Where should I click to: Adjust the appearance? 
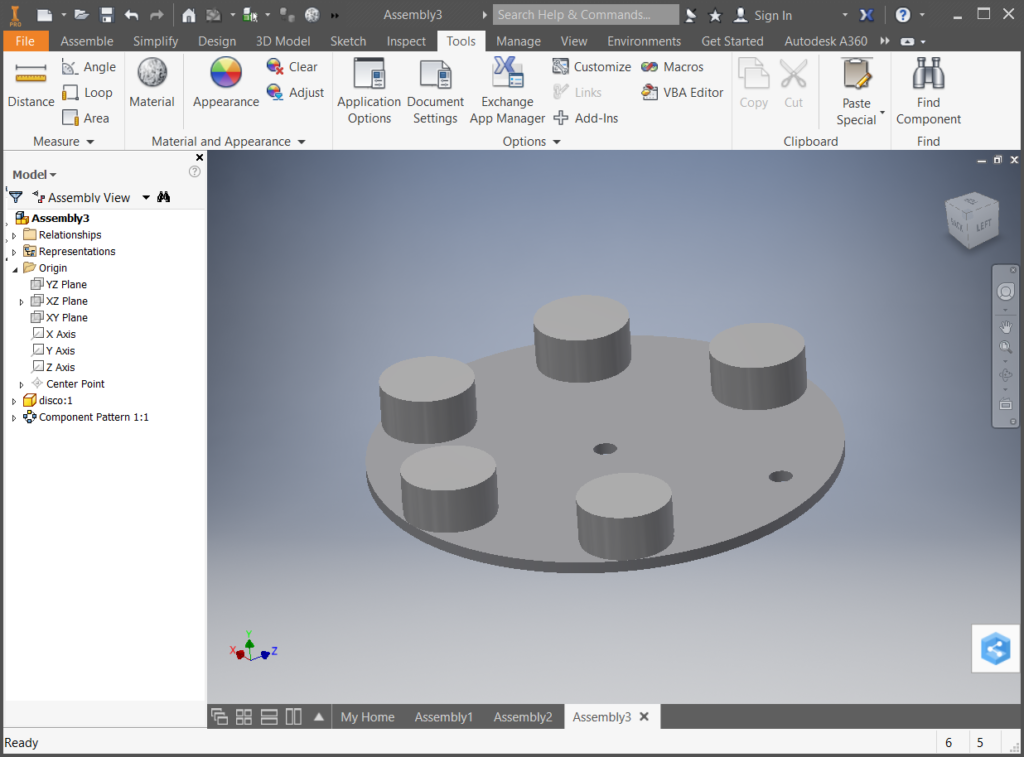click(295, 93)
